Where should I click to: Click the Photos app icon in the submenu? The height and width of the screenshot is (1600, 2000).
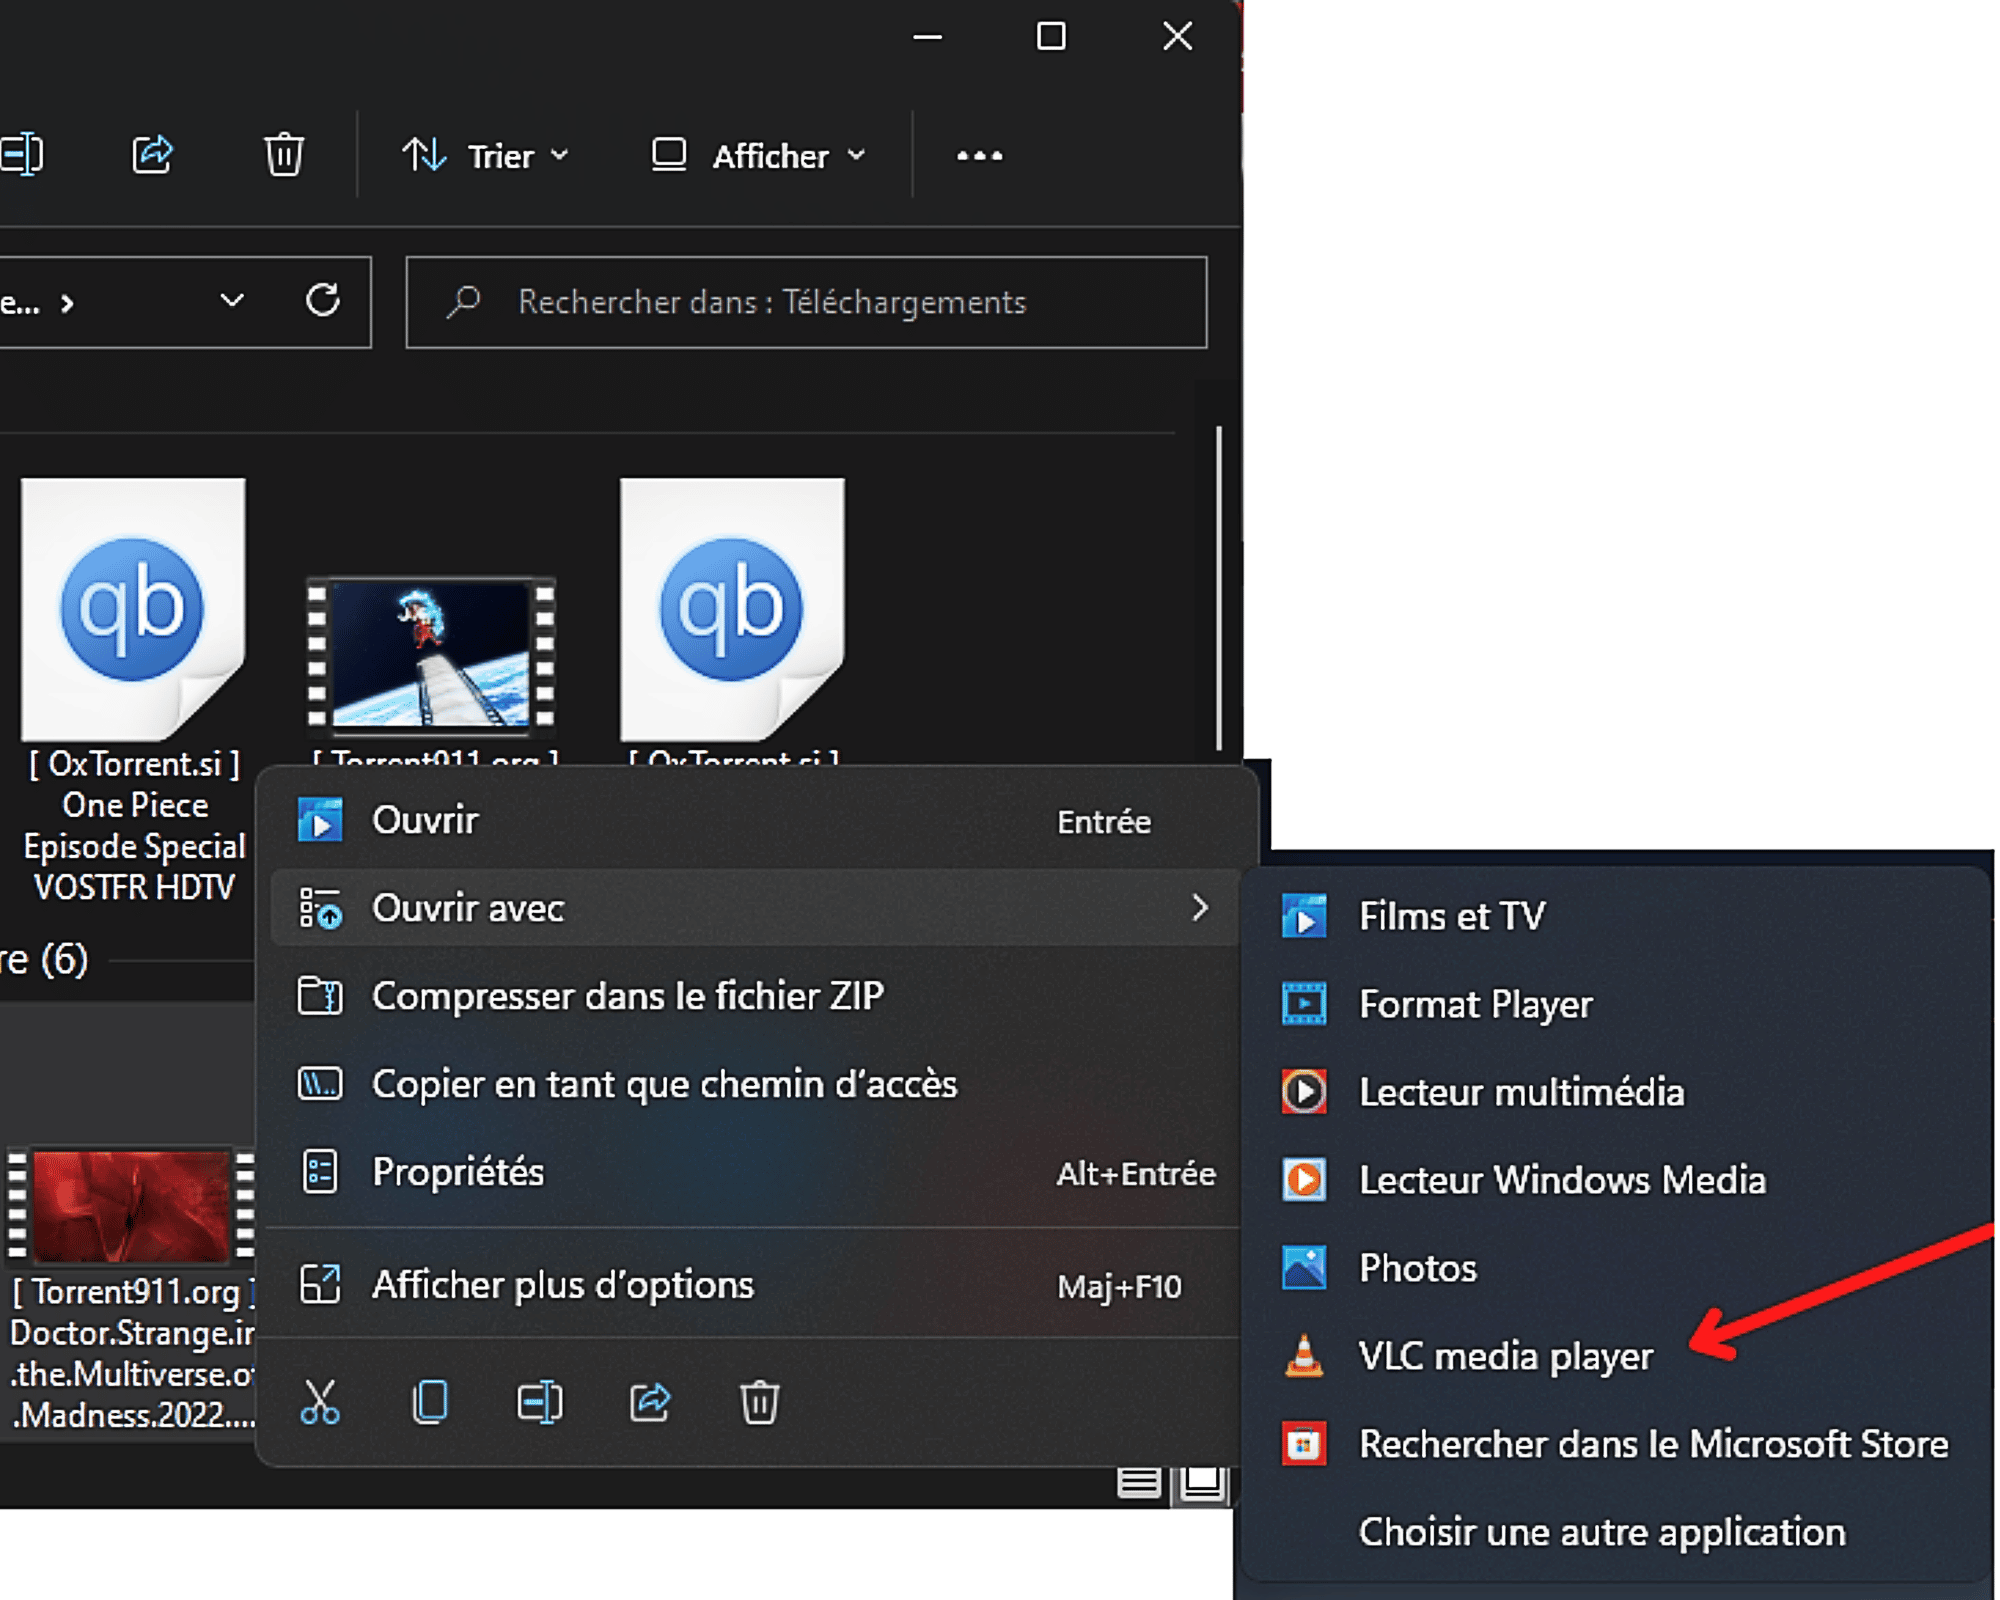[x=1304, y=1268]
